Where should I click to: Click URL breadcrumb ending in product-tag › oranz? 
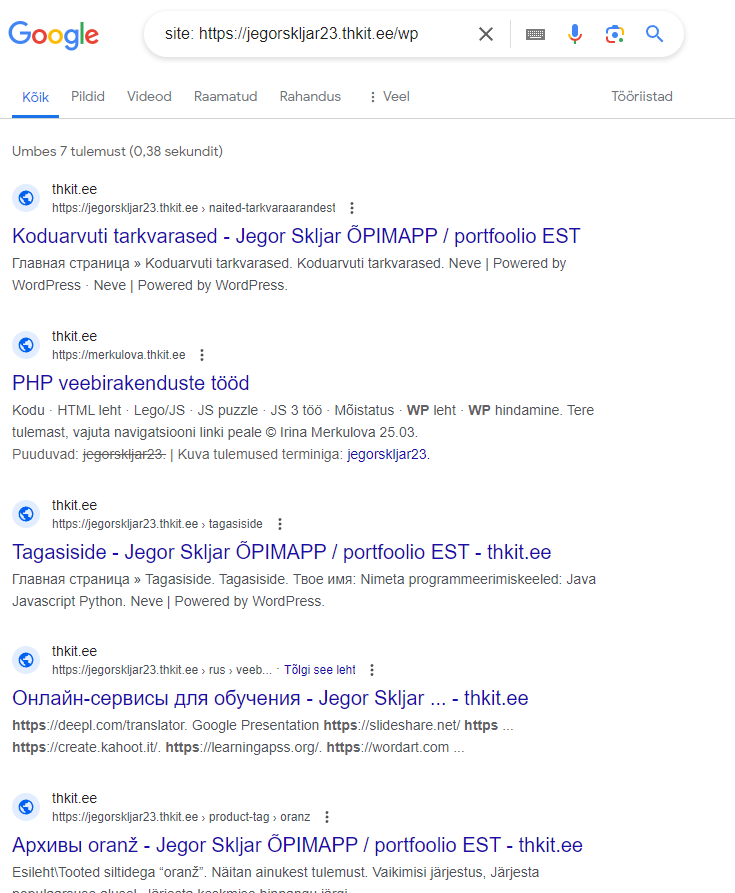pyautogui.click(x=181, y=817)
